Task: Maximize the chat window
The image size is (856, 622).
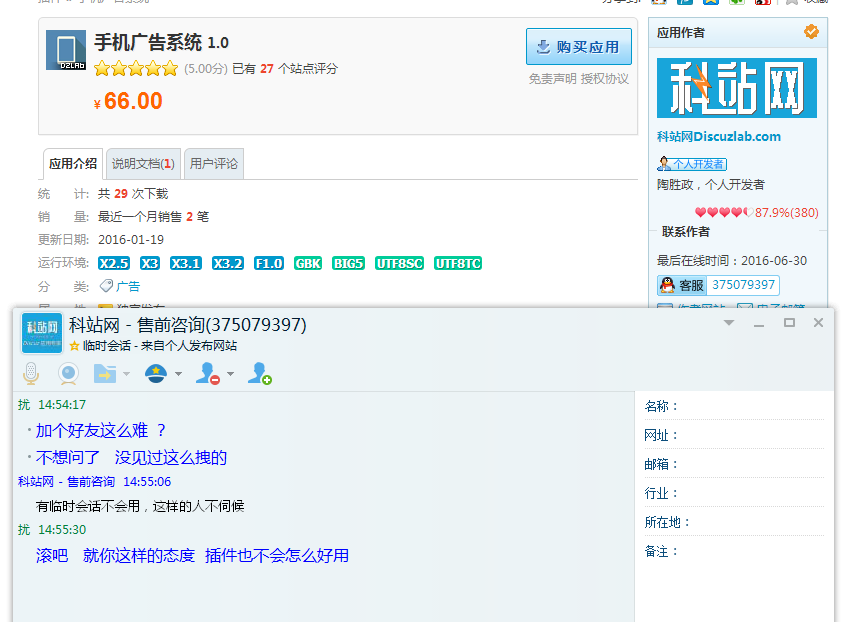Action: click(x=789, y=323)
